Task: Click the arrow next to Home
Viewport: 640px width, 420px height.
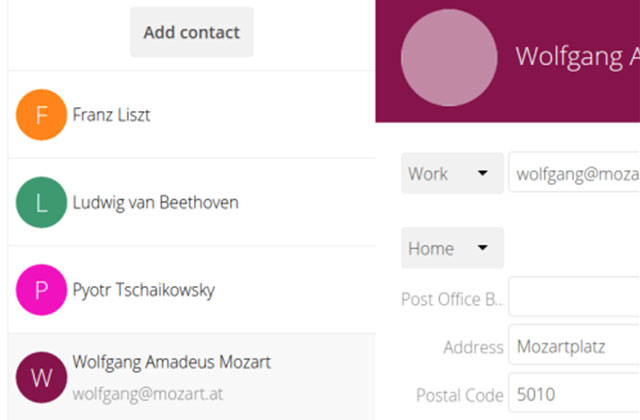Action: pyautogui.click(x=483, y=248)
